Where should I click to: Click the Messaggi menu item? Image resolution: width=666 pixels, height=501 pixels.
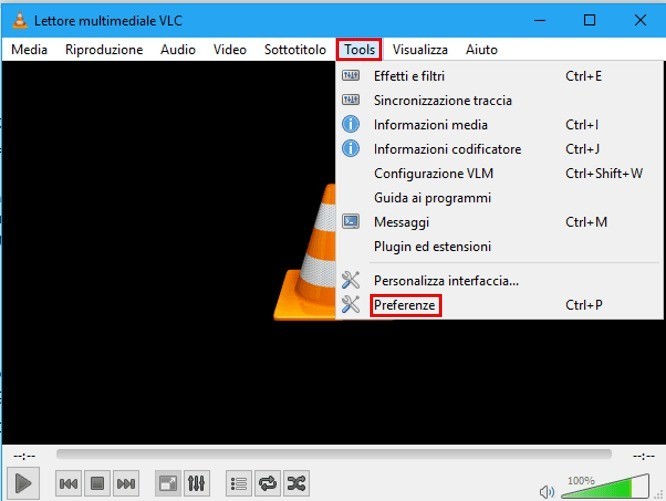[401, 222]
